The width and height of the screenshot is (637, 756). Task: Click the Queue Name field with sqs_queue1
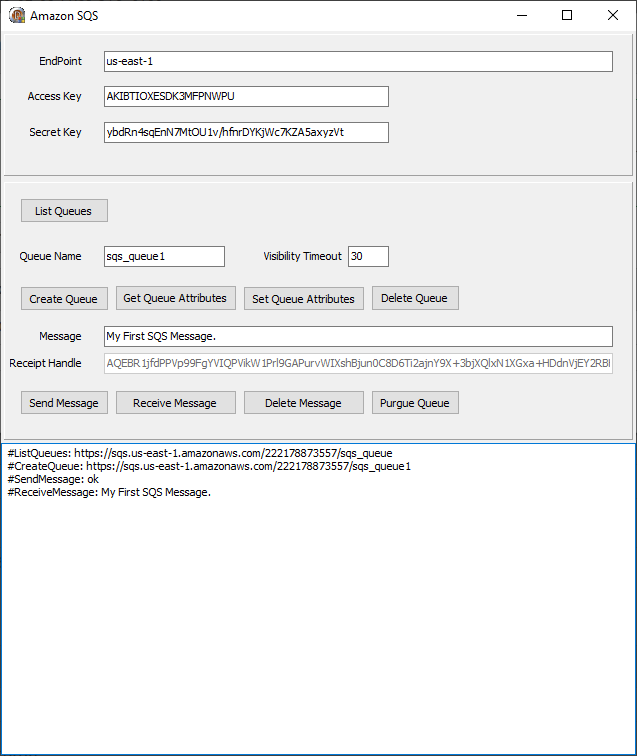[x=164, y=256]
